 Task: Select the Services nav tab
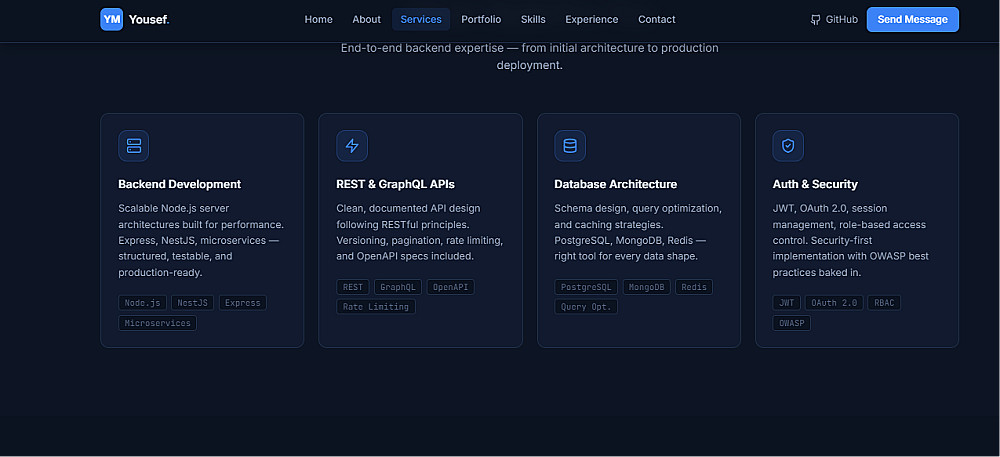click(421, 20)
